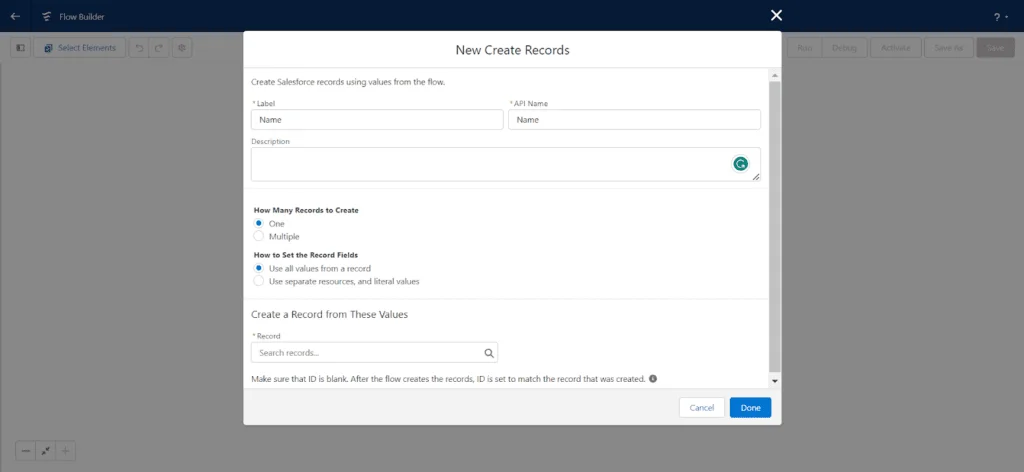
Task: Close the New Create Records dialog
Action: click(776, 16)
